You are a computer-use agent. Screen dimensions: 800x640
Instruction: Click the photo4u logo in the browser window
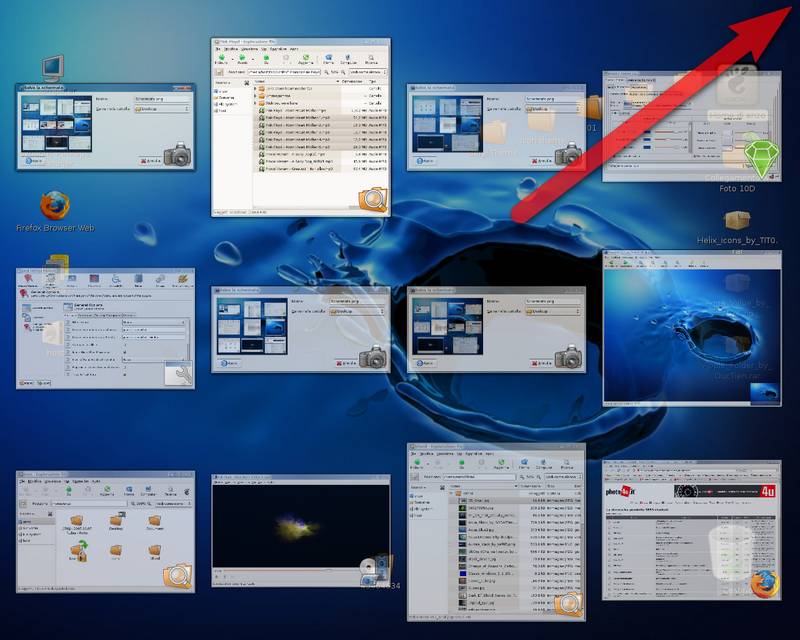click(620, 491)
